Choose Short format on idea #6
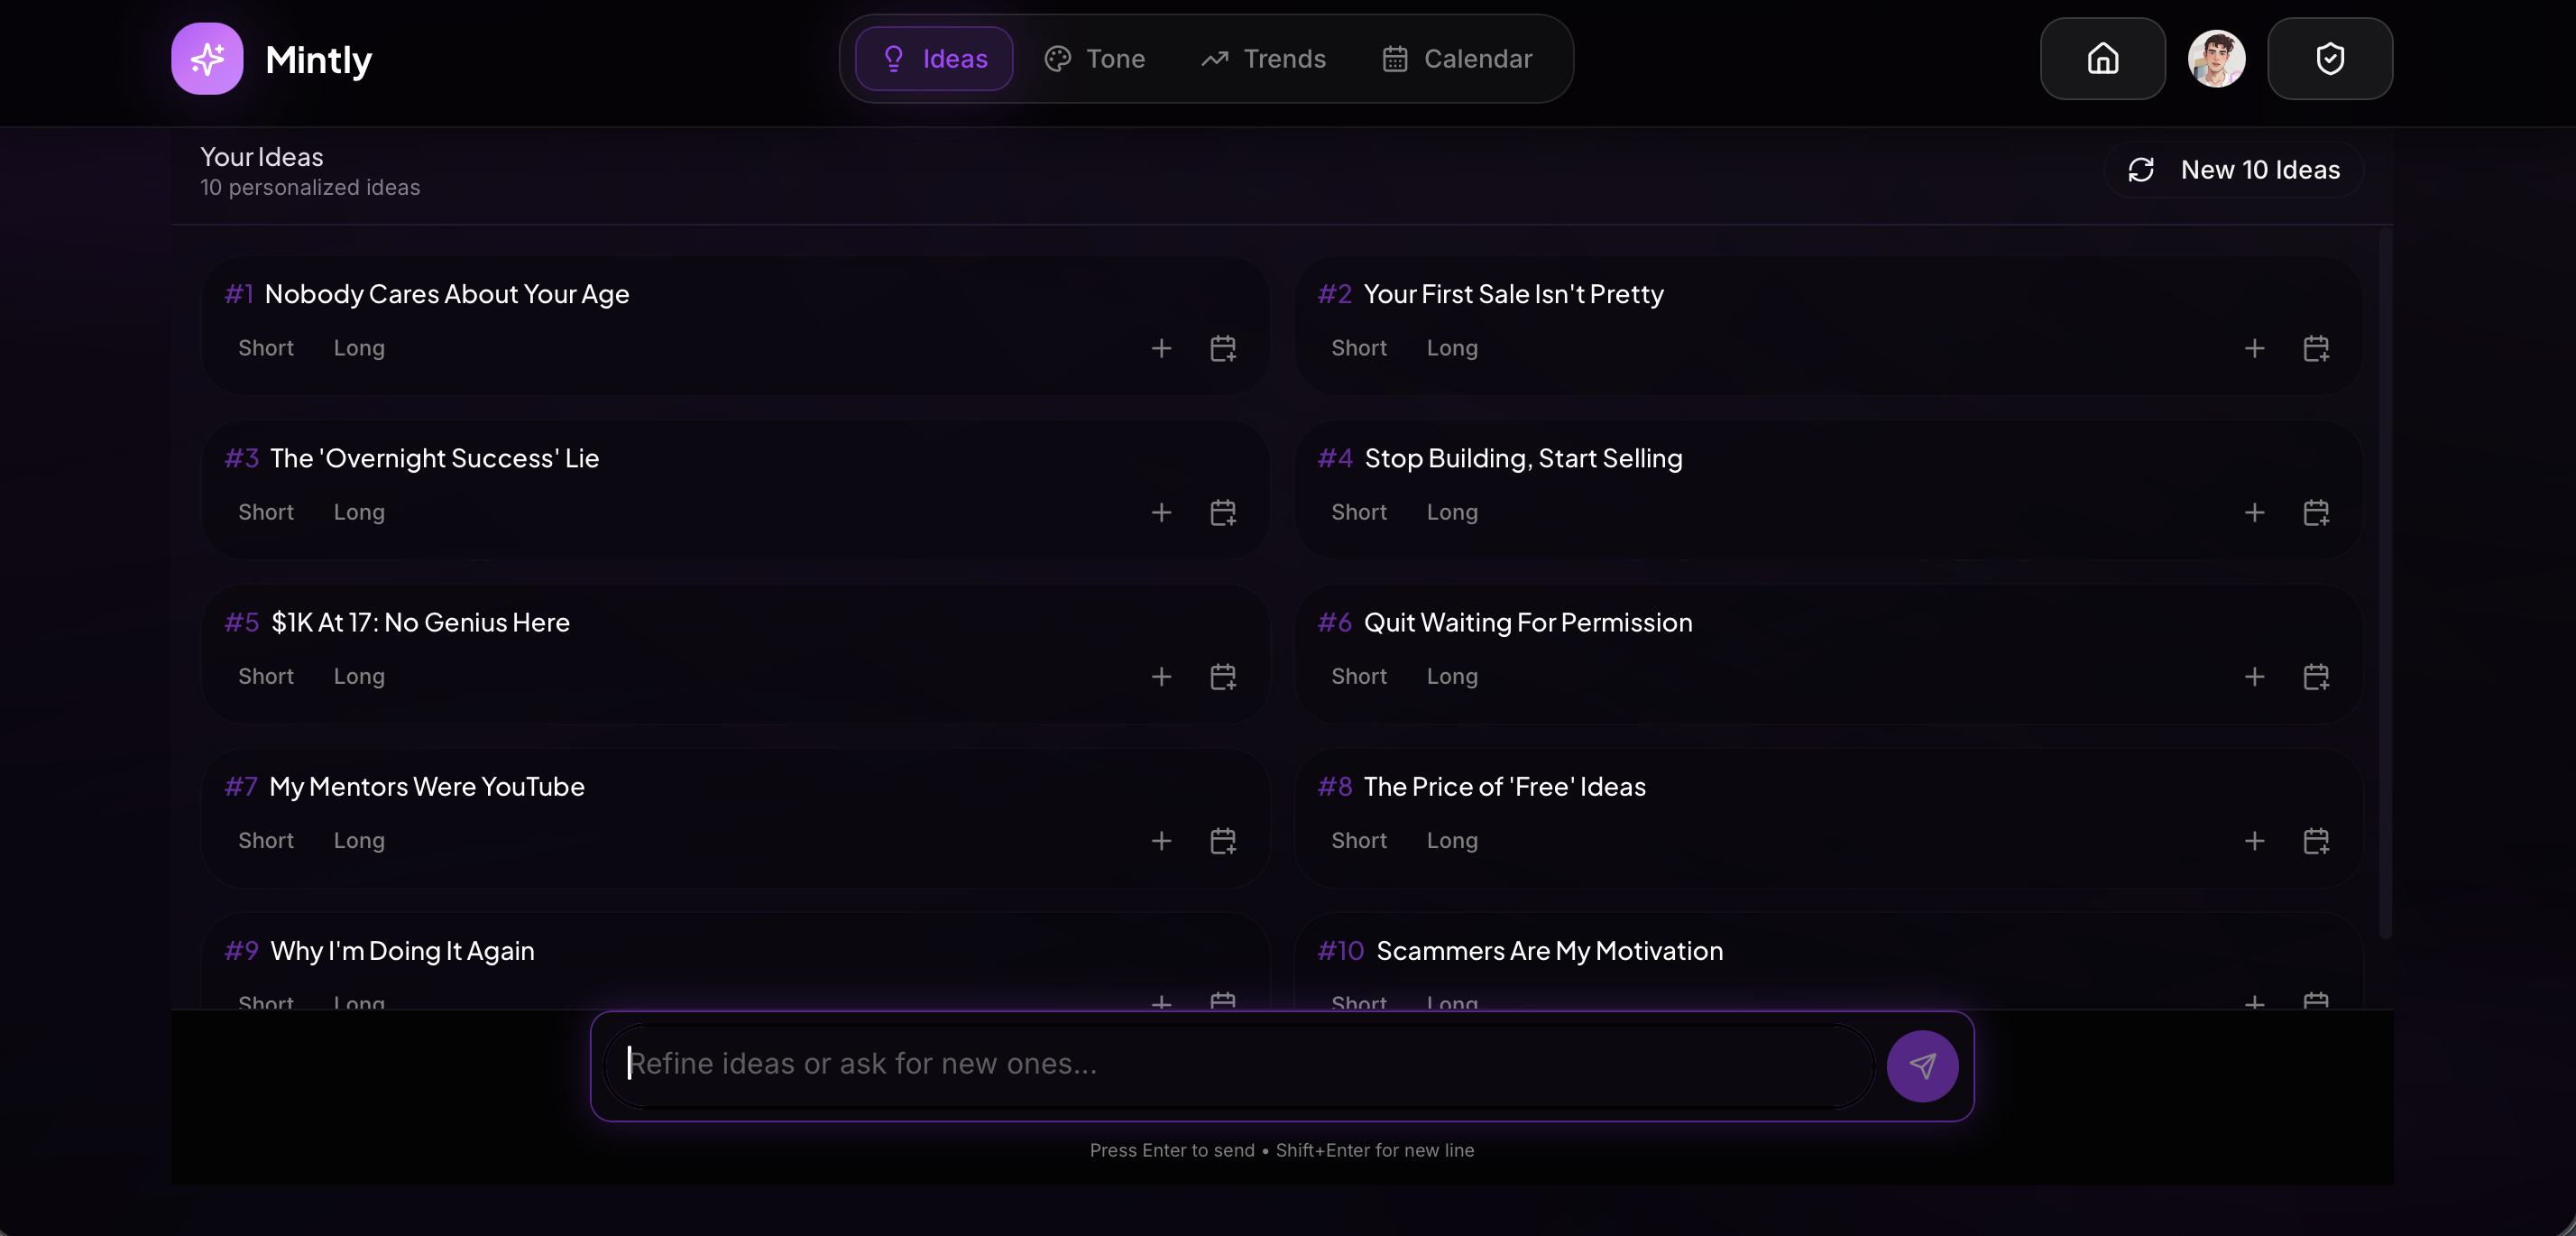The height and width of the screenshot is (1236, 2576). (1358, 676)
